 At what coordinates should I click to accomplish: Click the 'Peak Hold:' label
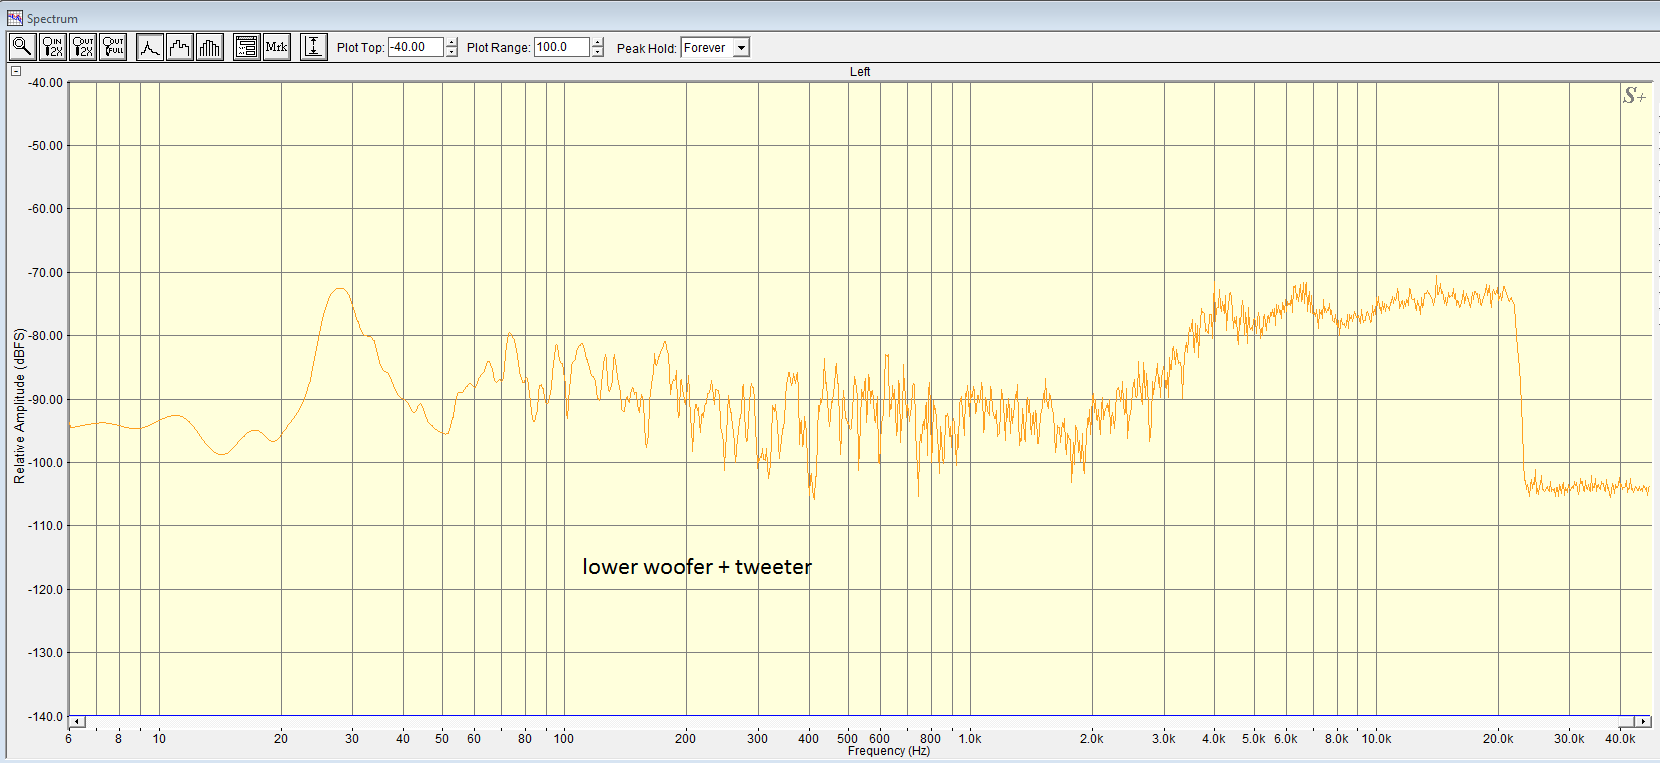click(x=647, y=48)
